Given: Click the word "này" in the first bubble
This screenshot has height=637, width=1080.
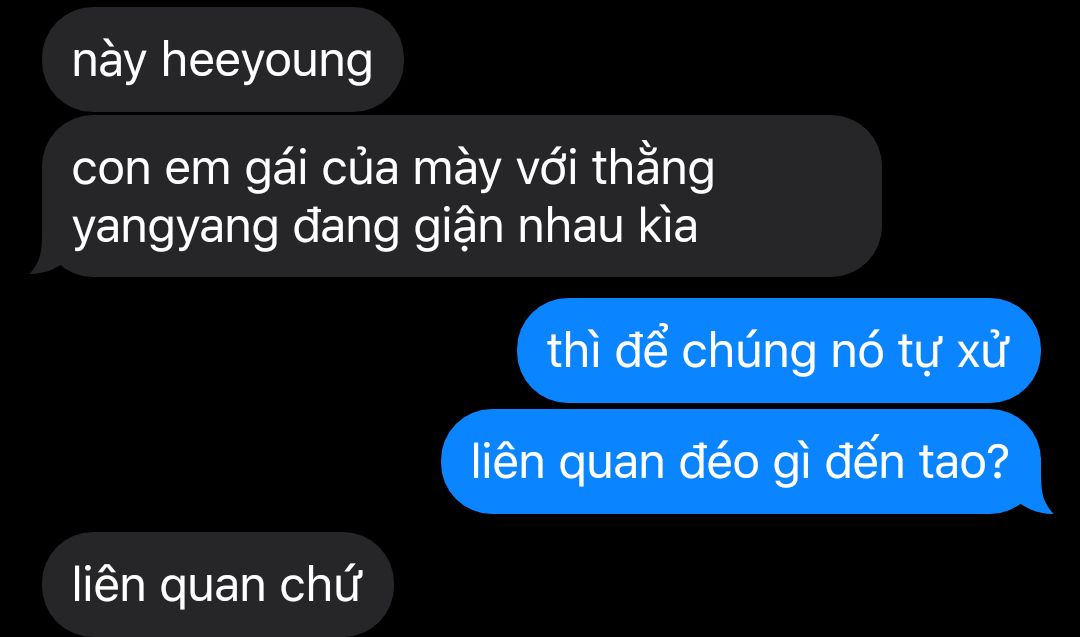Looking at the screenshot, I should pos(109,62).
